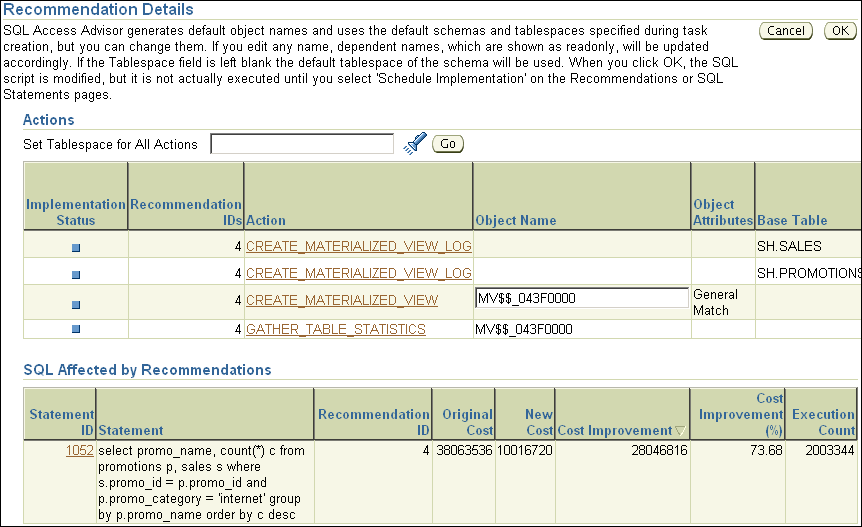
Task: Click status icon in SH.PROMOTIONS row
Action: [x=76, y=273]
